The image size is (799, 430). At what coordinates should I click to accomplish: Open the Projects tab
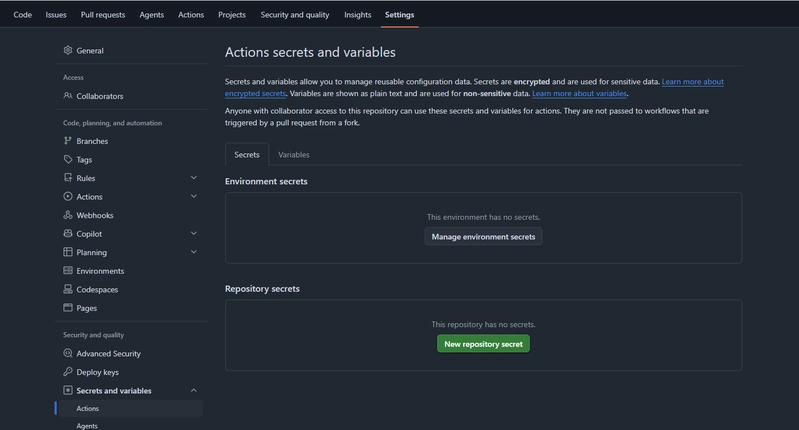(232, 15)
